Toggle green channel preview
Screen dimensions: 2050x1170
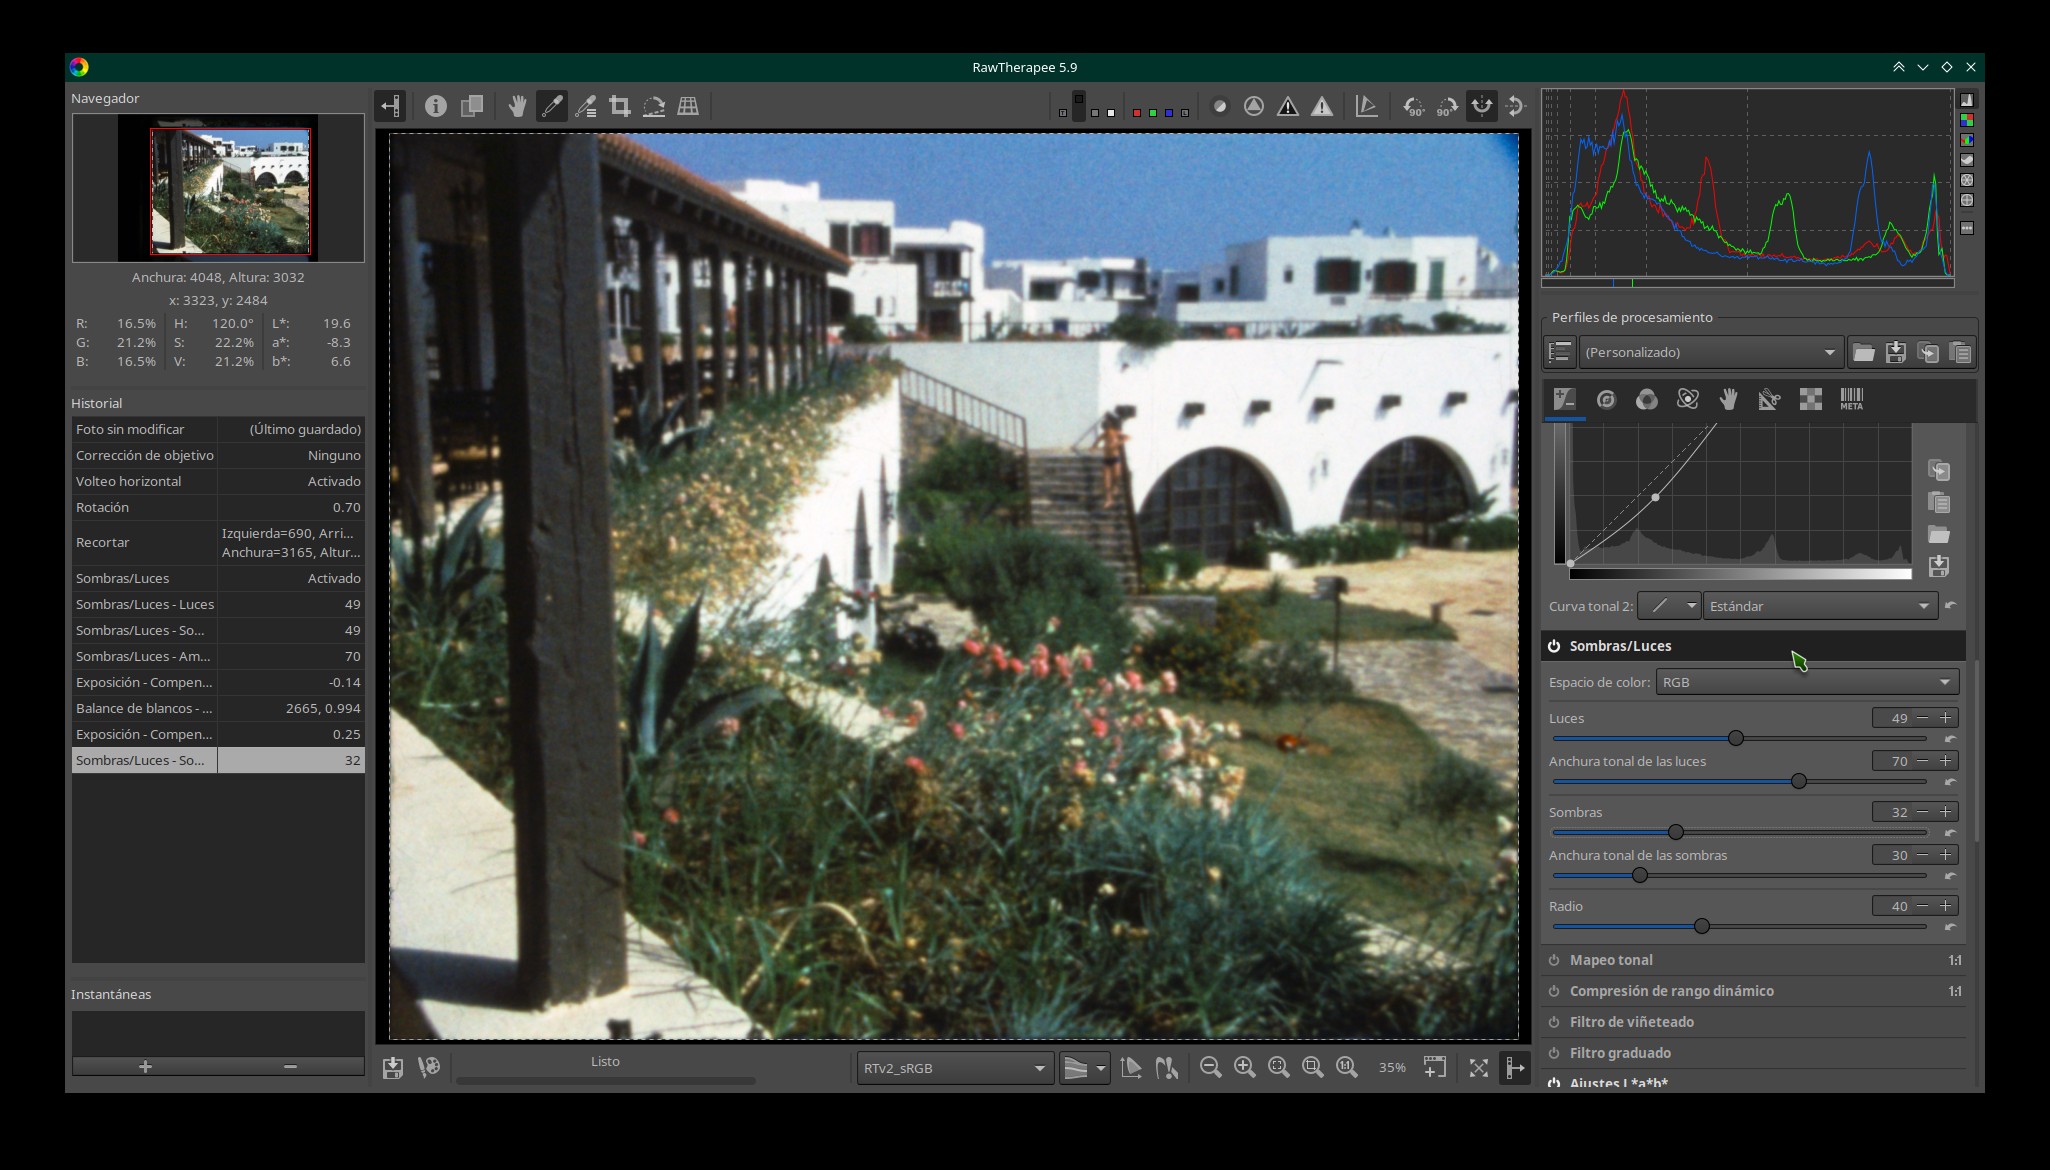point(1152,113)
